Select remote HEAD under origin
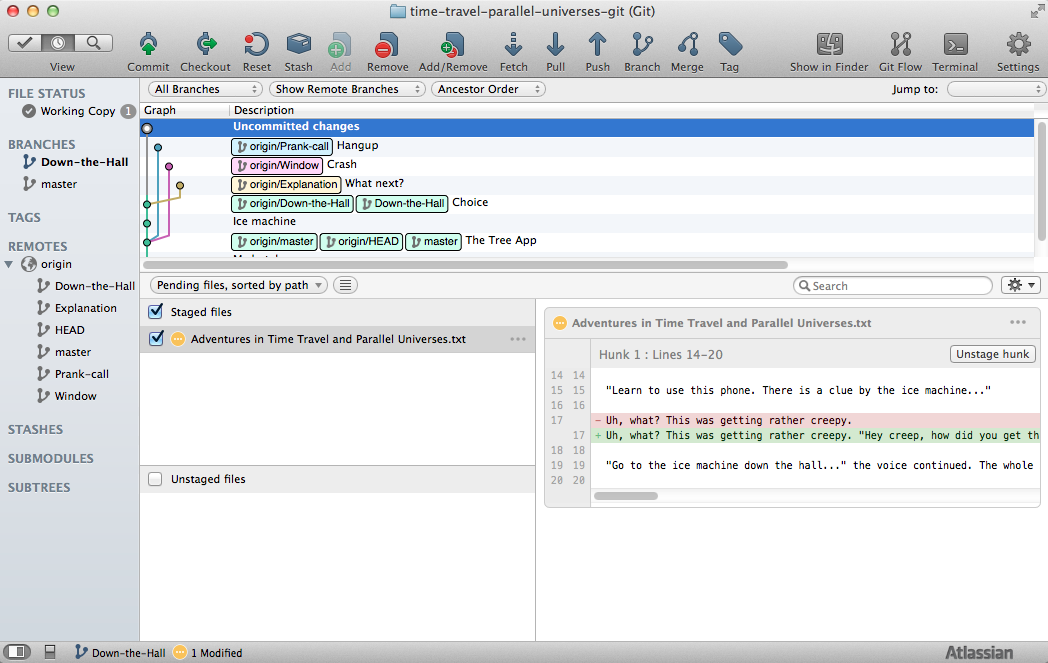This screenshot has height=663, width=1048. 70,329
